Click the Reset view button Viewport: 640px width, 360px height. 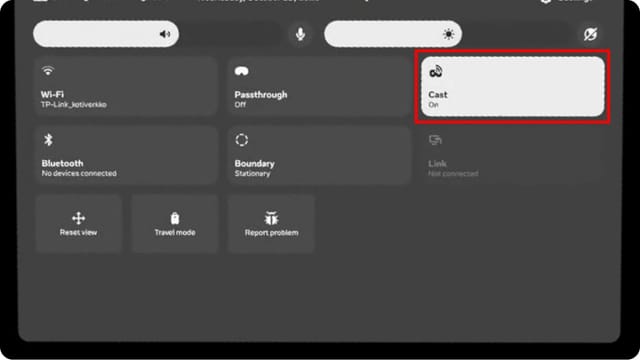[78, 224]
